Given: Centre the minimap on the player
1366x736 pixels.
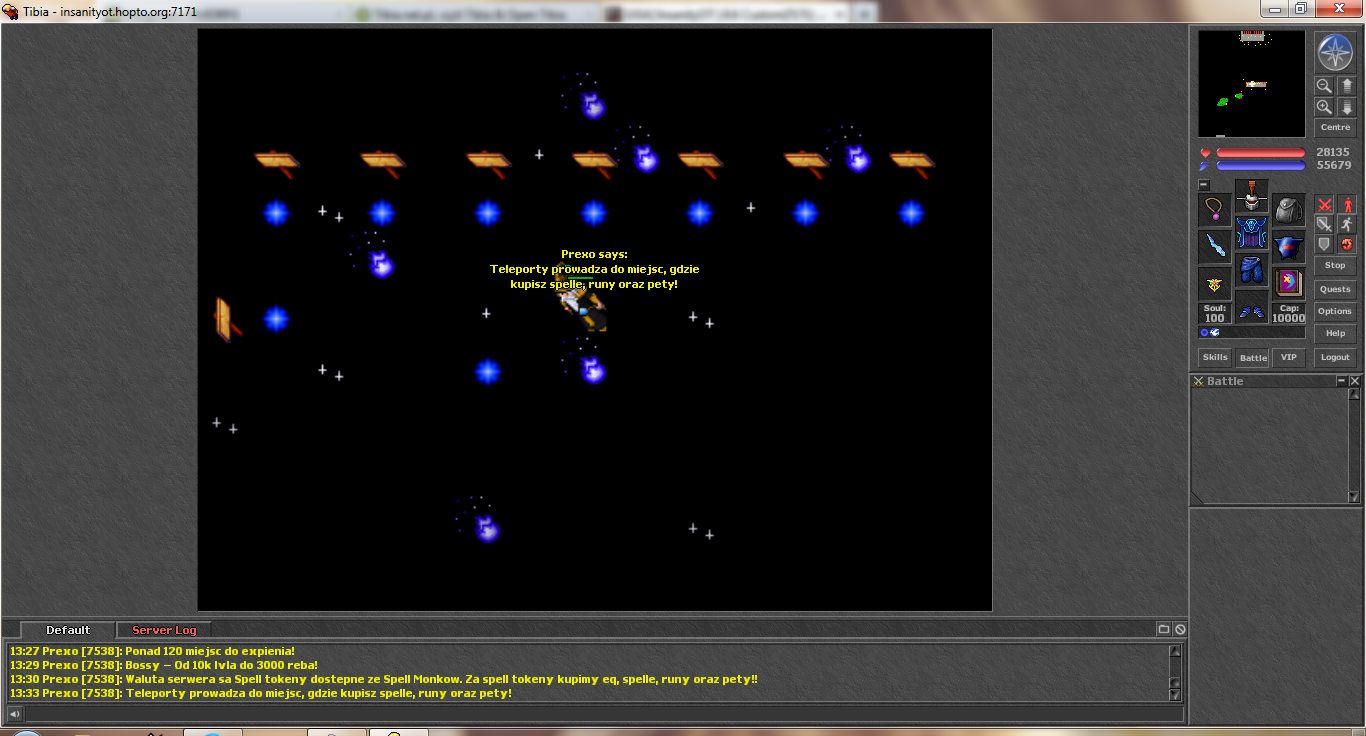Looking at the screenshot, I should [x=1335, y=128].
